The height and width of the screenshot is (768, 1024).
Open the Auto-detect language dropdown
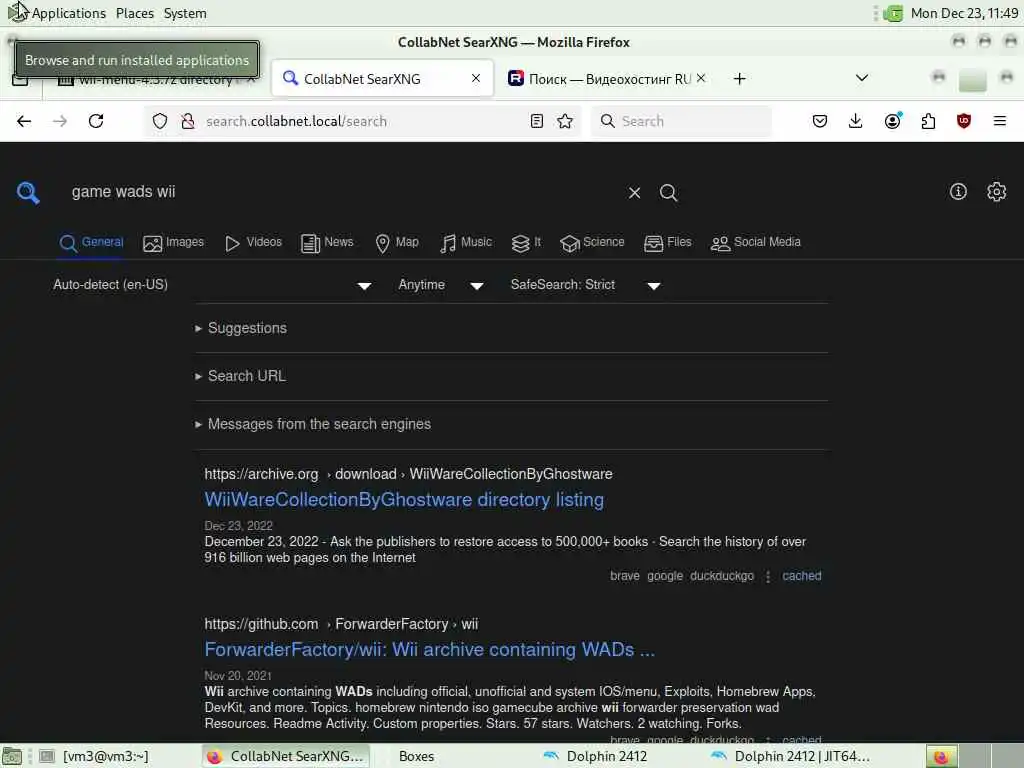213,285
